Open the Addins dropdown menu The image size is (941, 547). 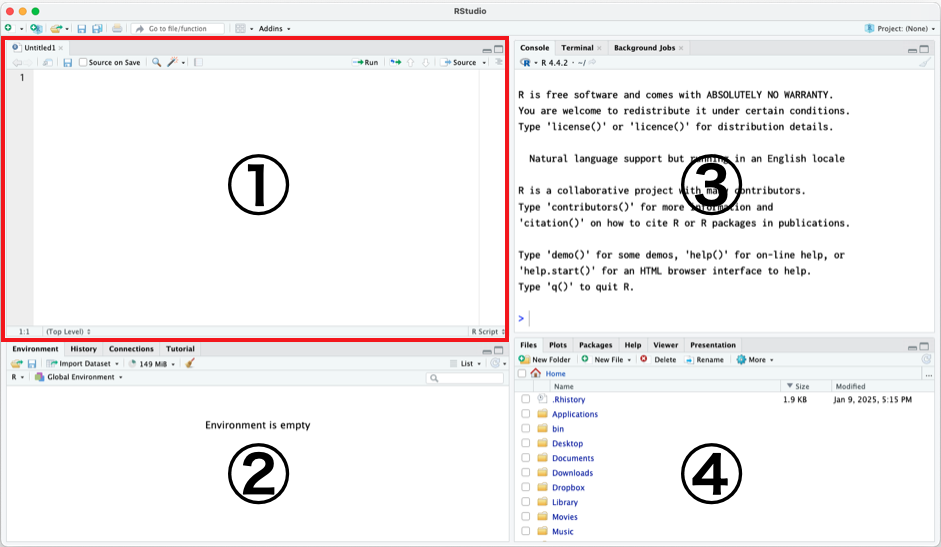coord(274,28)
